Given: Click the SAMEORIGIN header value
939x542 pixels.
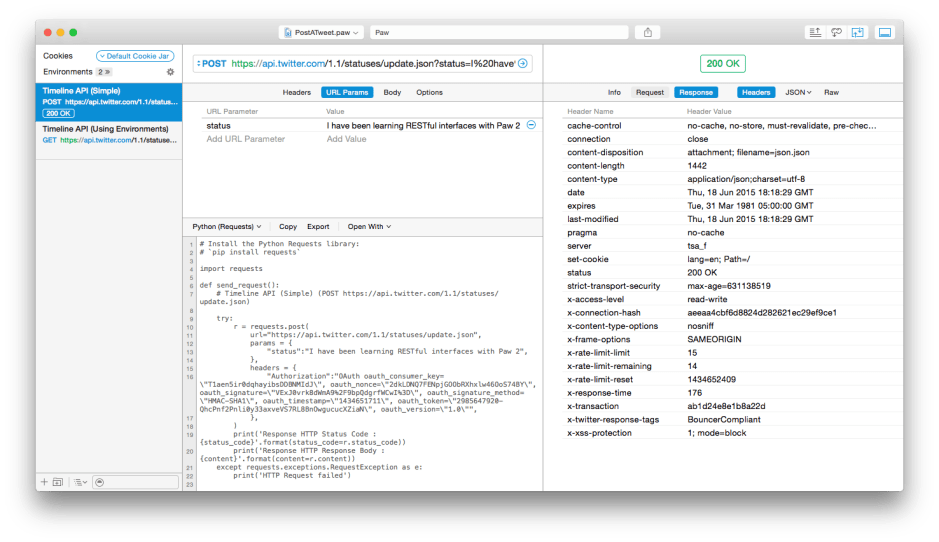Looking at the screenshot, I should coord(714,340).
